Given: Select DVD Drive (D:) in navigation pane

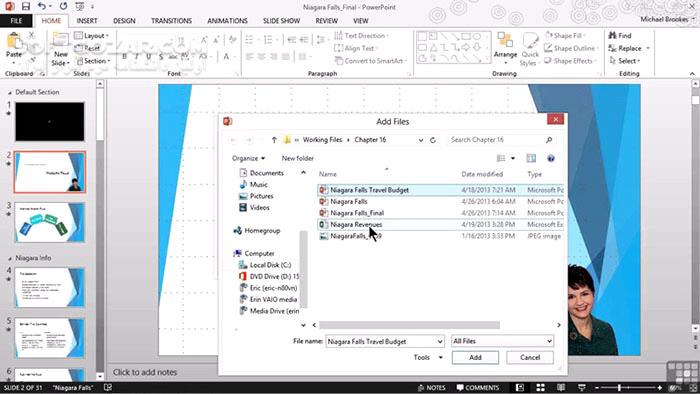Looking at the screenshot, I should [x=269, y=276].
